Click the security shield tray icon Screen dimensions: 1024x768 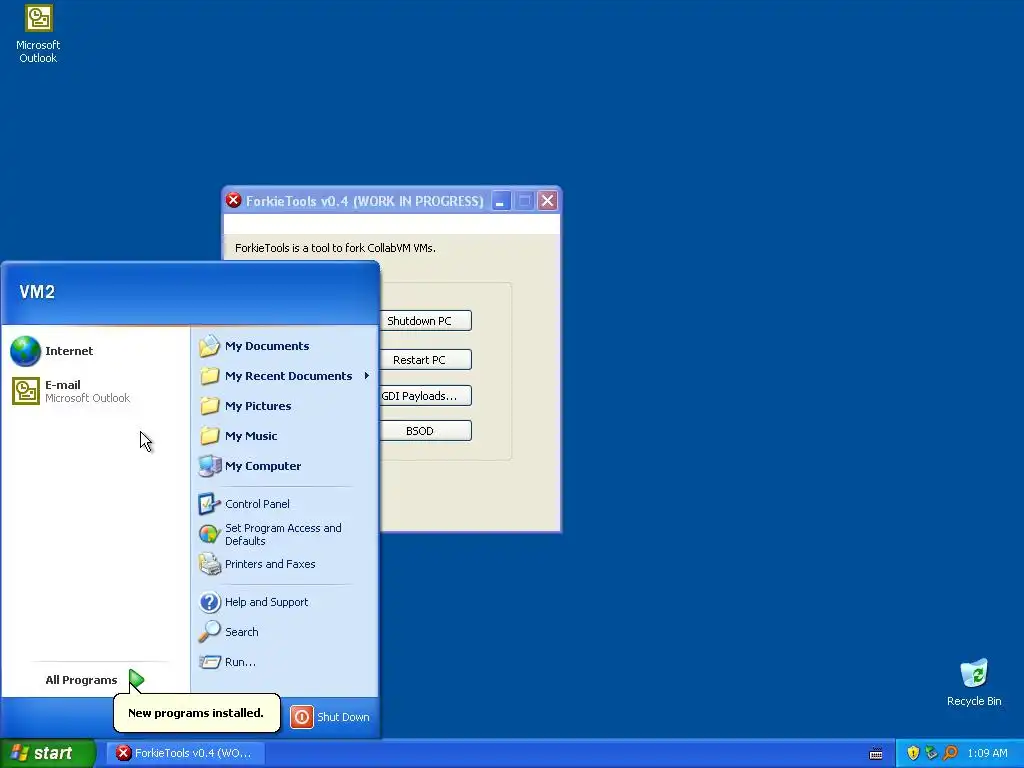pyautogui.click(x=913, y=753)
